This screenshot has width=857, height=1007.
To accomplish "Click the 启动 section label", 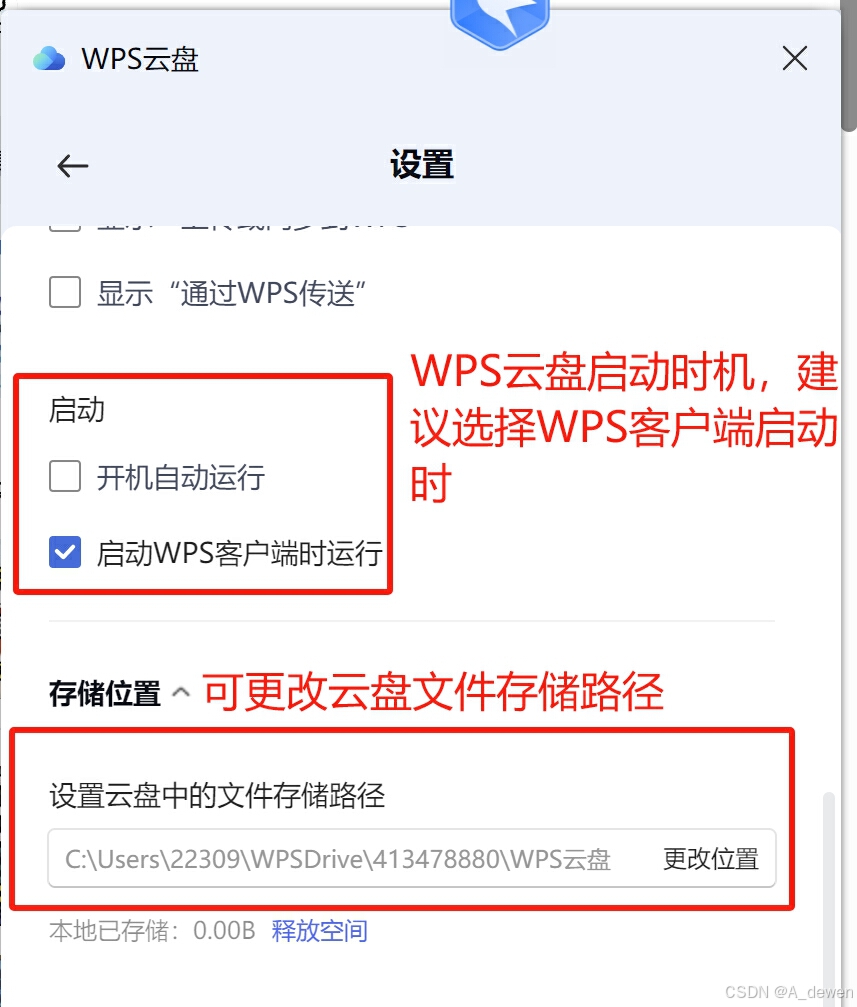I will pyautogui.click(x=77, y=410).
